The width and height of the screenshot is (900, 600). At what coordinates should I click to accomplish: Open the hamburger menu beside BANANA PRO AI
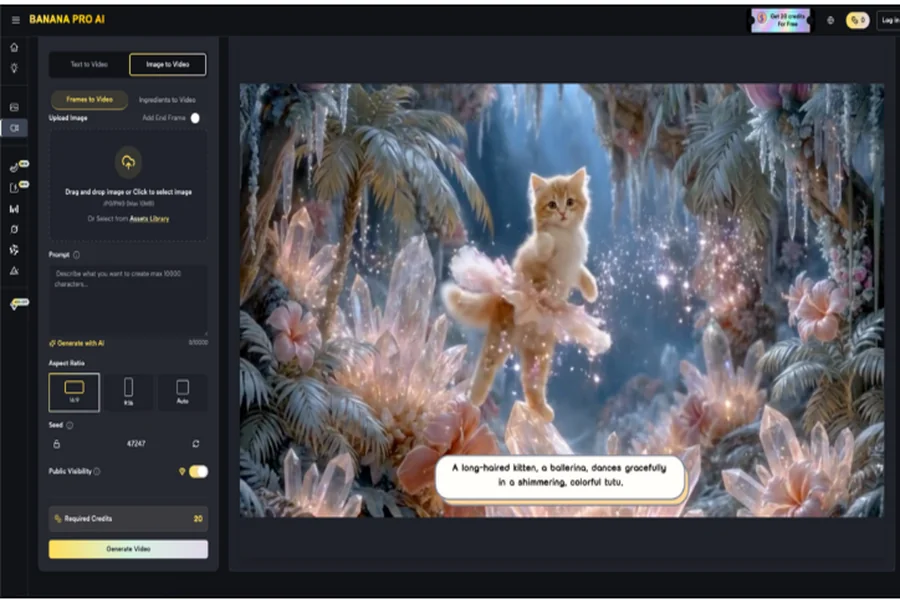point(15,20)
